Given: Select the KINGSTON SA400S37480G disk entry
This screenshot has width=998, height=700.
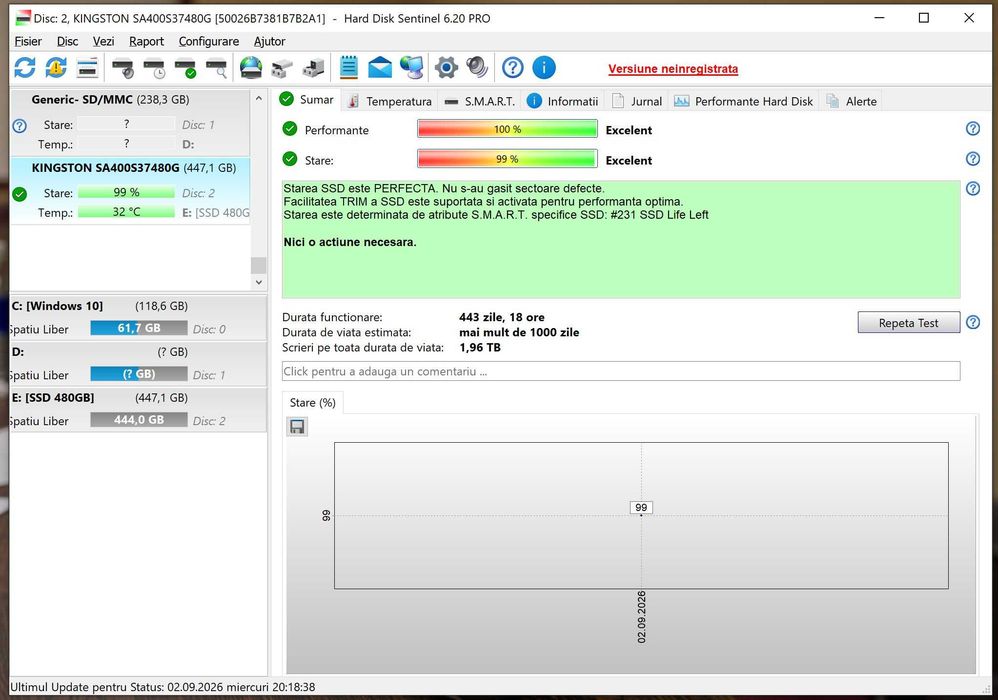Looking at the screenshot, I should 130,190.
